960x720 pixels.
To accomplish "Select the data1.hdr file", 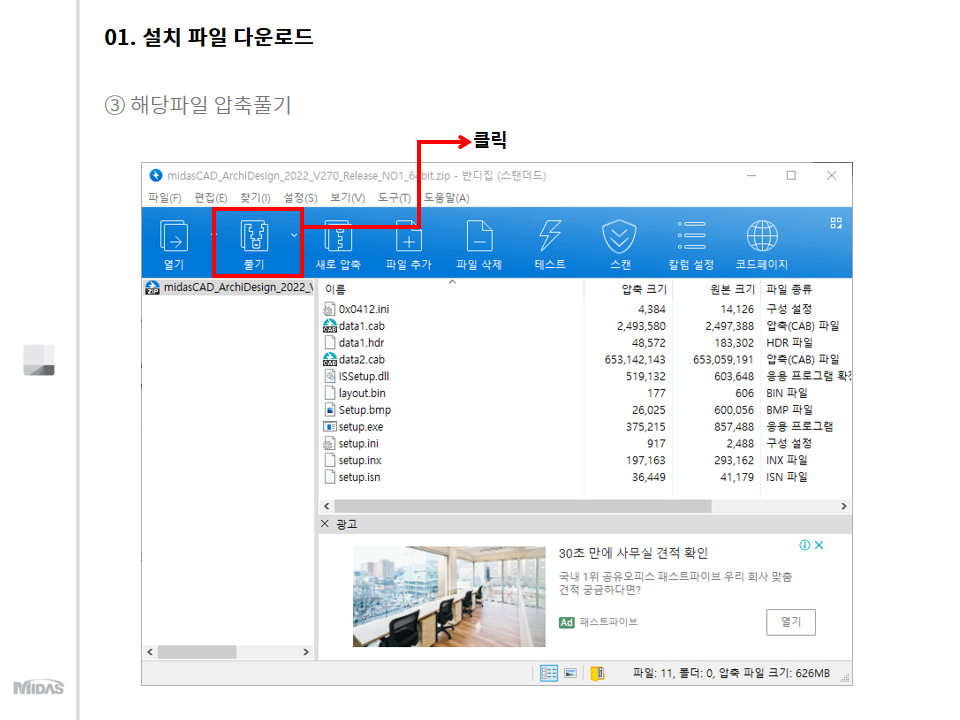I will pyautogui.click(x=361, y=343).
